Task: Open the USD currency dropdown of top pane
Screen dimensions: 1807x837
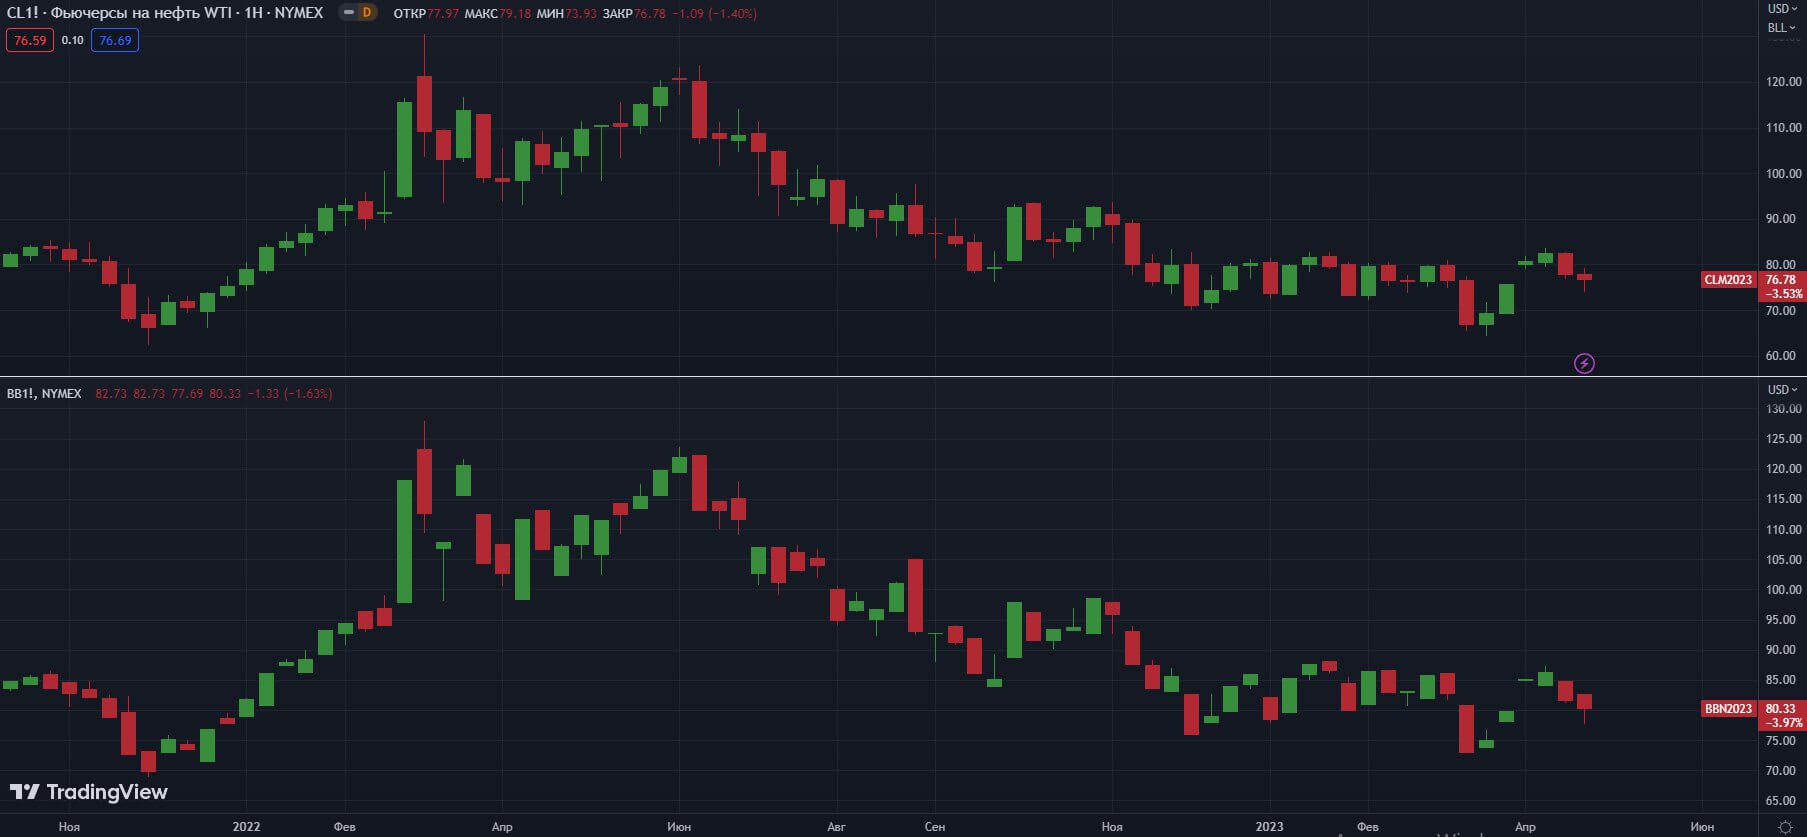Action: [x=1782, y=9]
